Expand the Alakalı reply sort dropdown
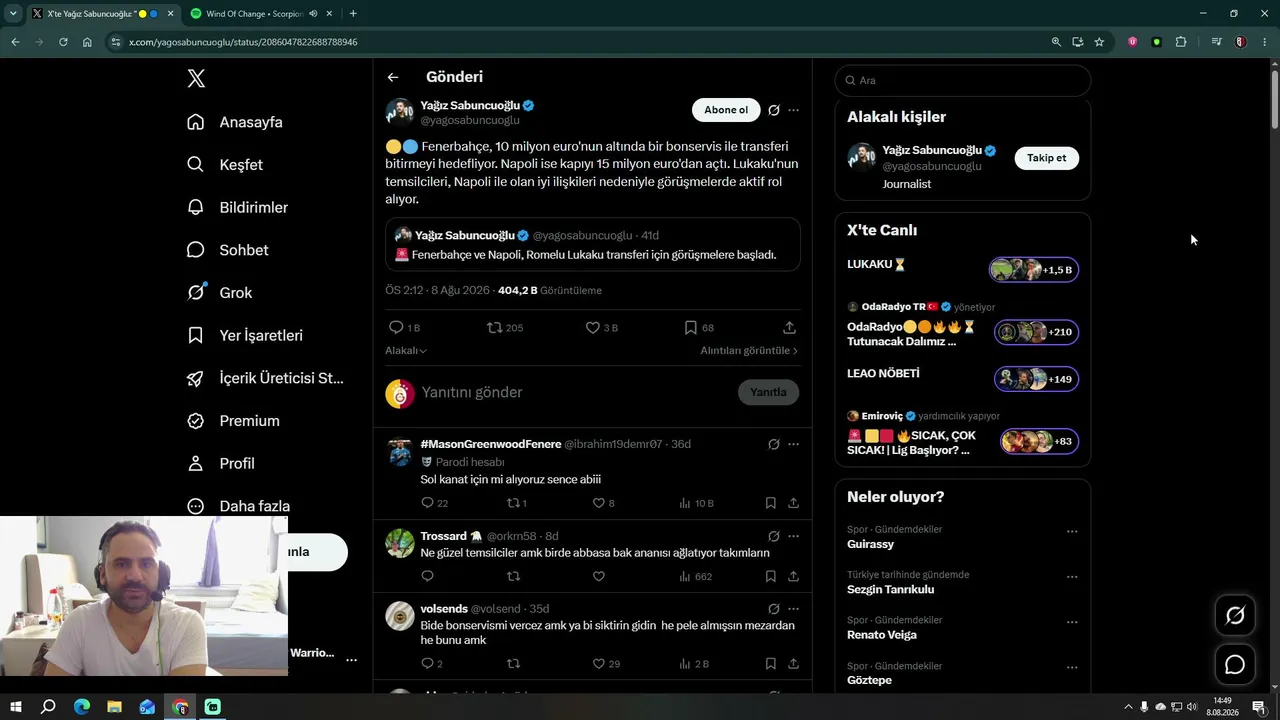This screenshot has height=720, width=1280. [x=406, y=351]
